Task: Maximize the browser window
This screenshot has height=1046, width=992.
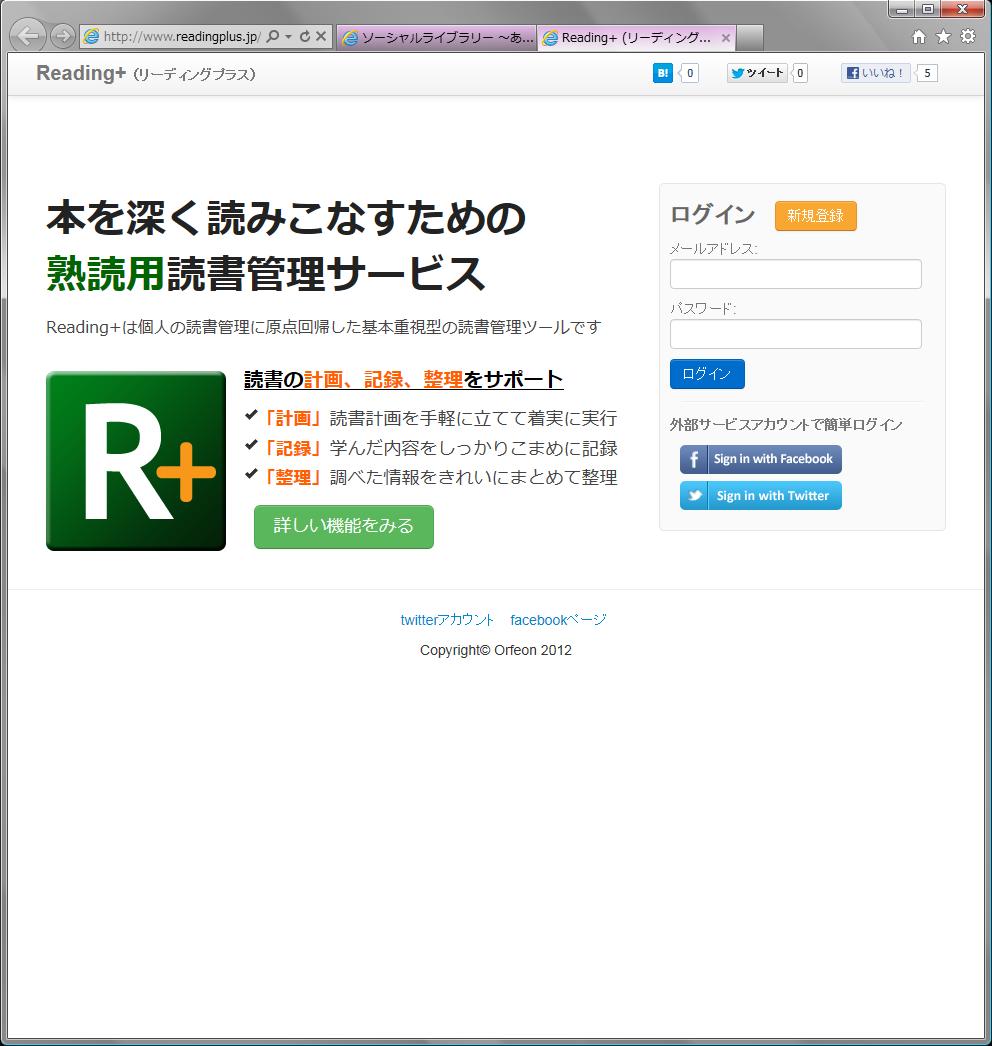Action: click(x=927, y=9)
